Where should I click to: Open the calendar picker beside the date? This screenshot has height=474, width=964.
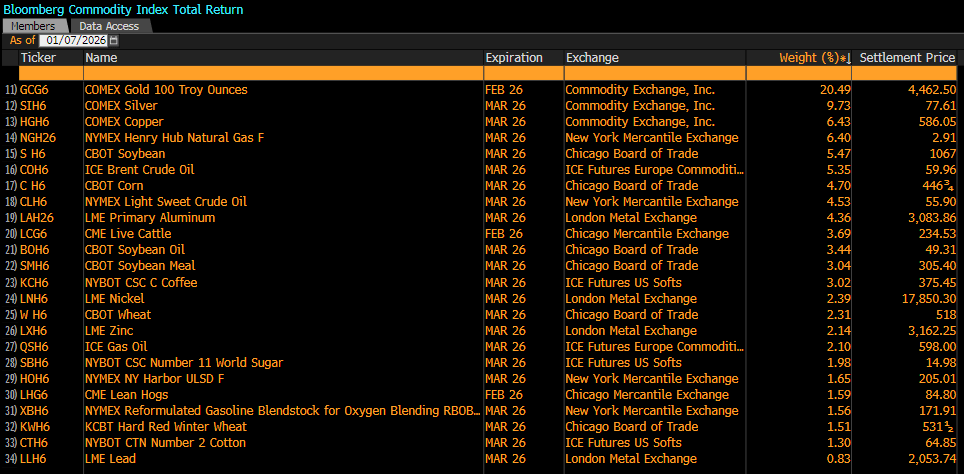coord(114,41)
